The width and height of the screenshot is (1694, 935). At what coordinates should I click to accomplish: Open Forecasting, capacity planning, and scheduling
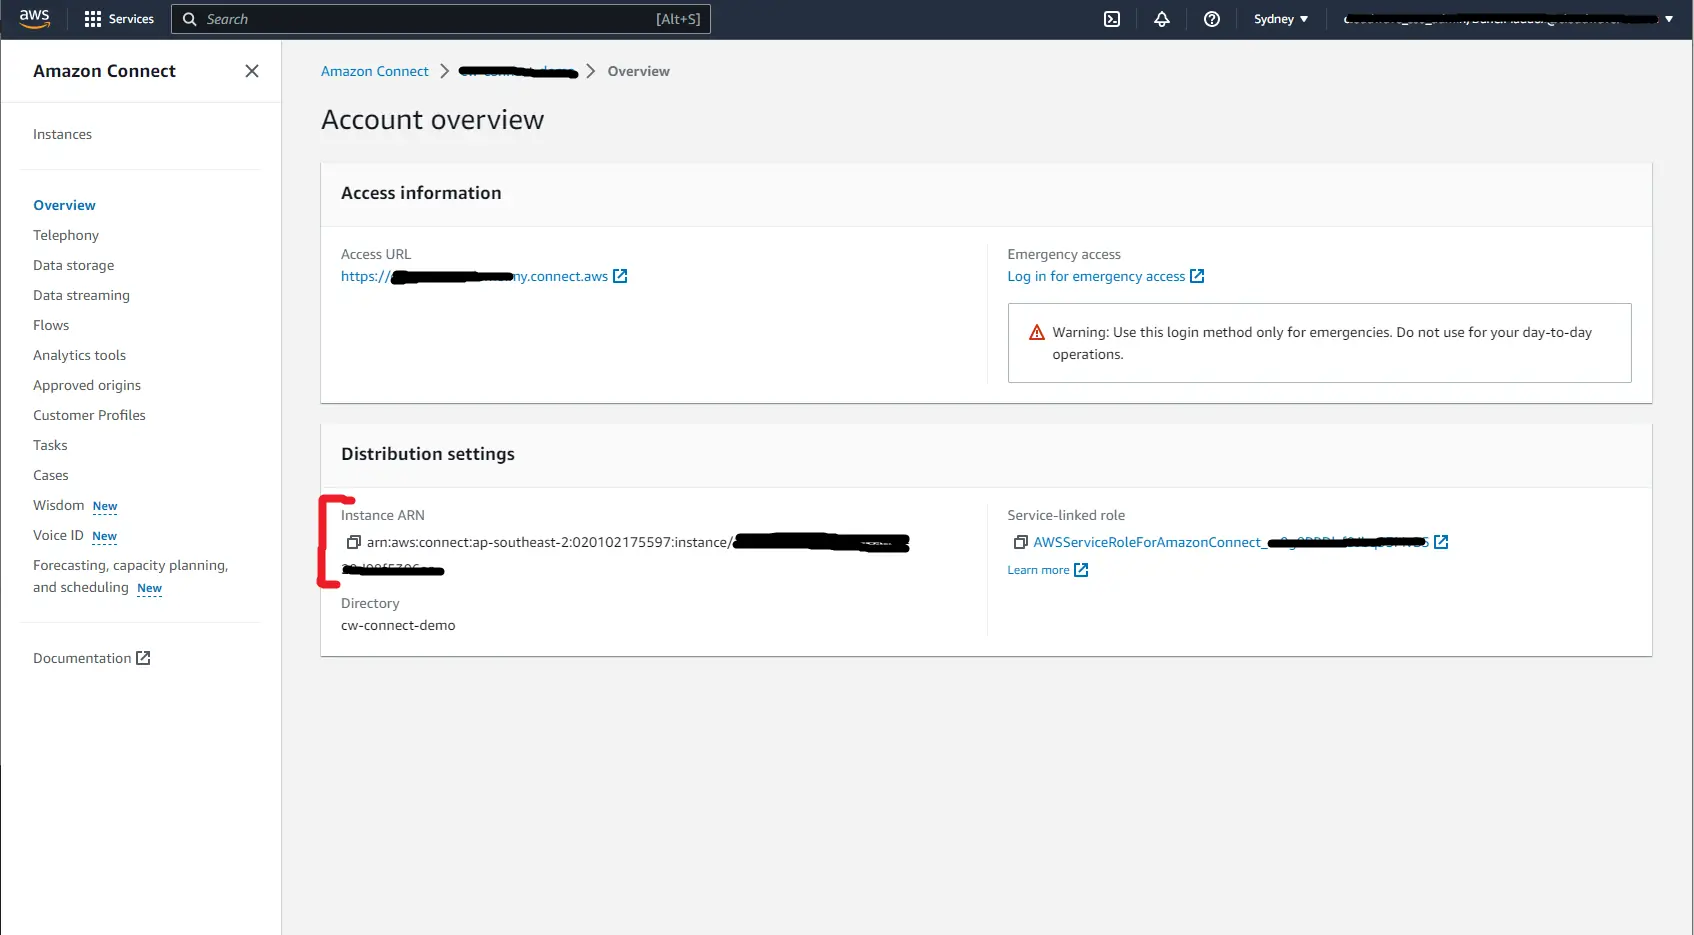tap(130, 576)
